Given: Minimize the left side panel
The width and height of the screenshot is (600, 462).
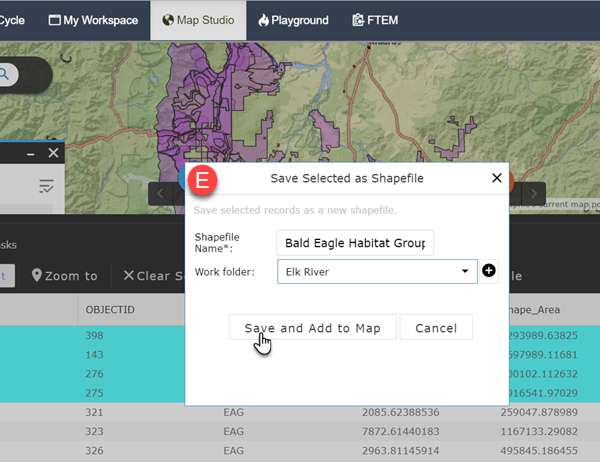Looking at the screenshot, I should coord(30,153).
